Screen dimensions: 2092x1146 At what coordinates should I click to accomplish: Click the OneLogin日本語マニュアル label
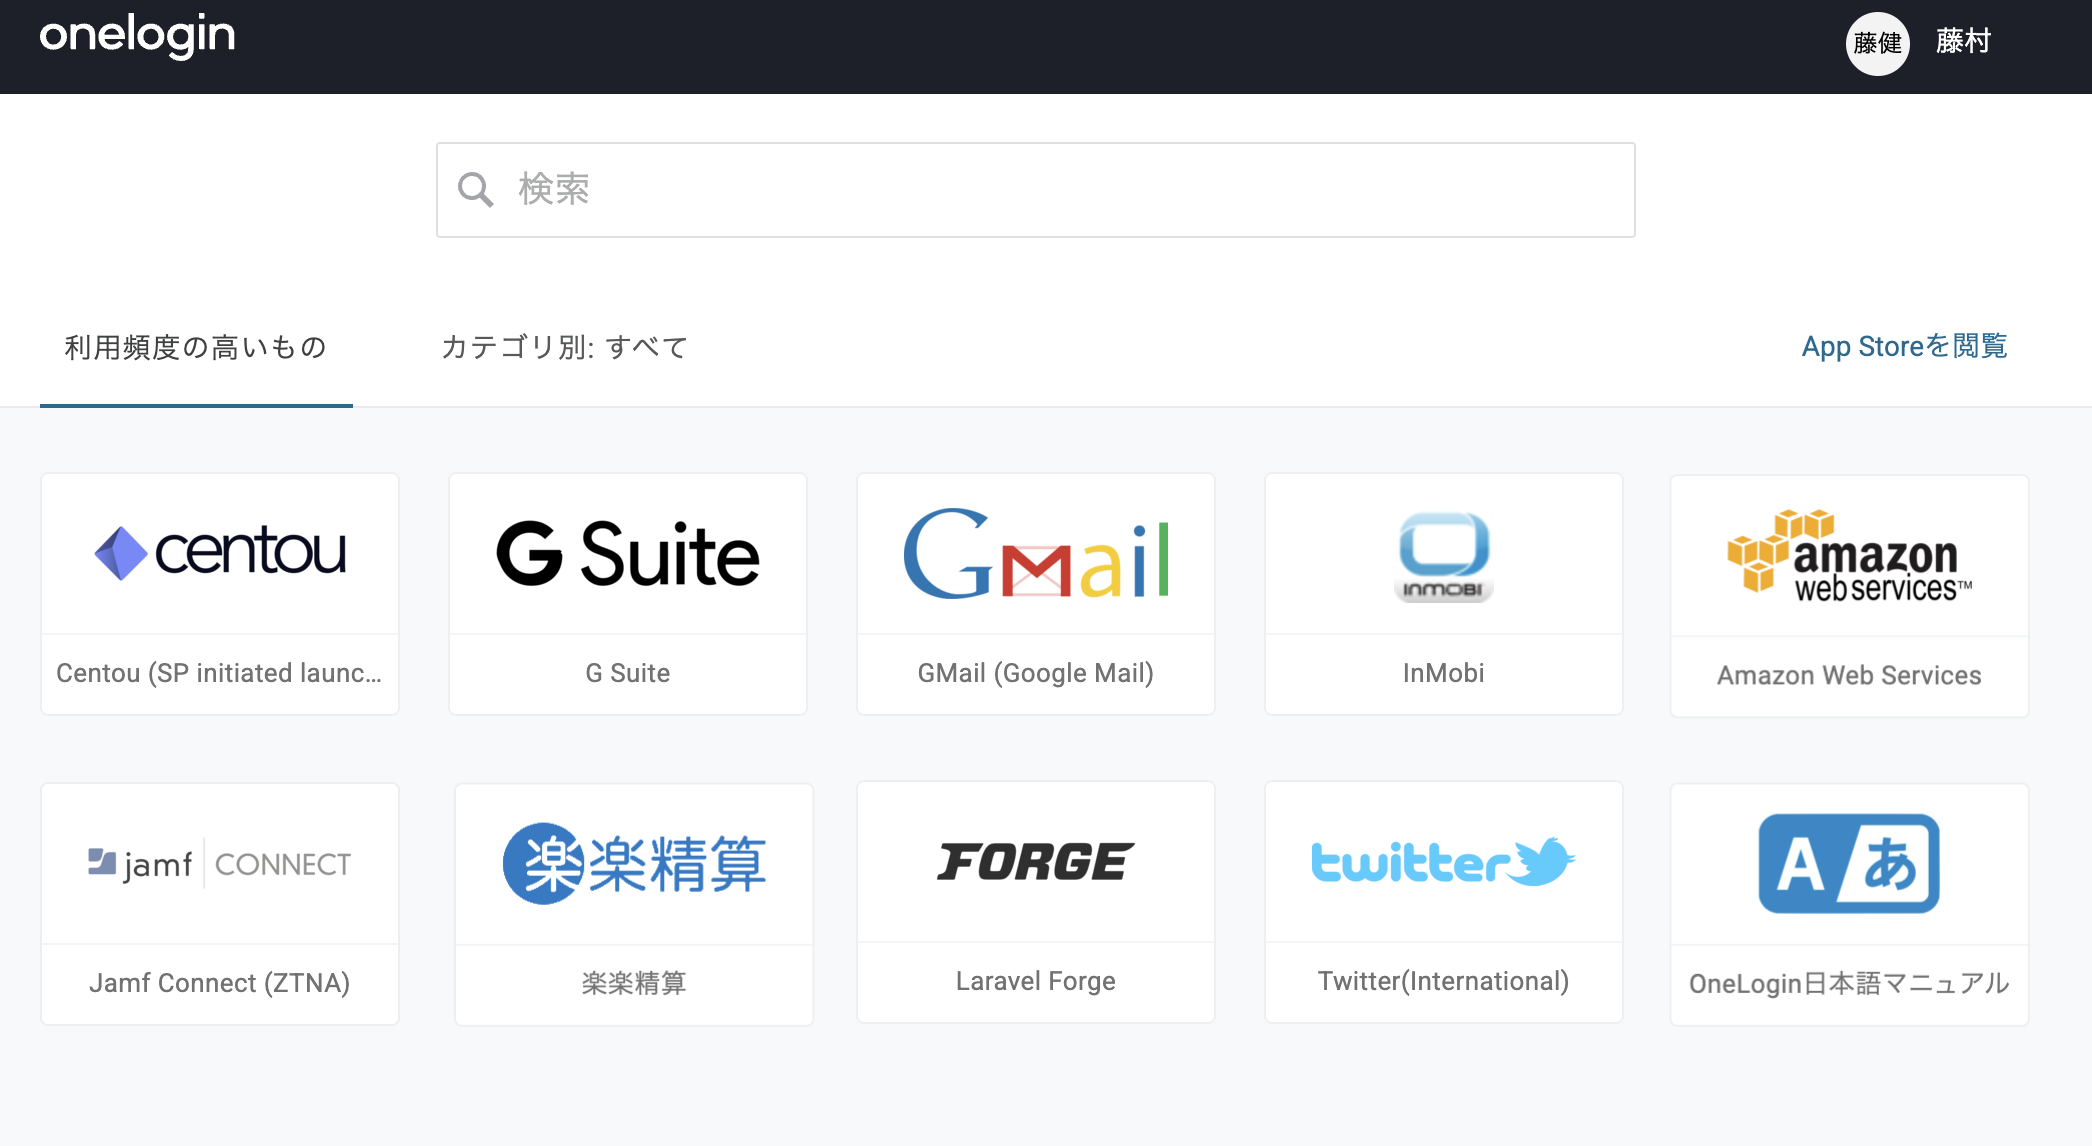[1850, 983]
